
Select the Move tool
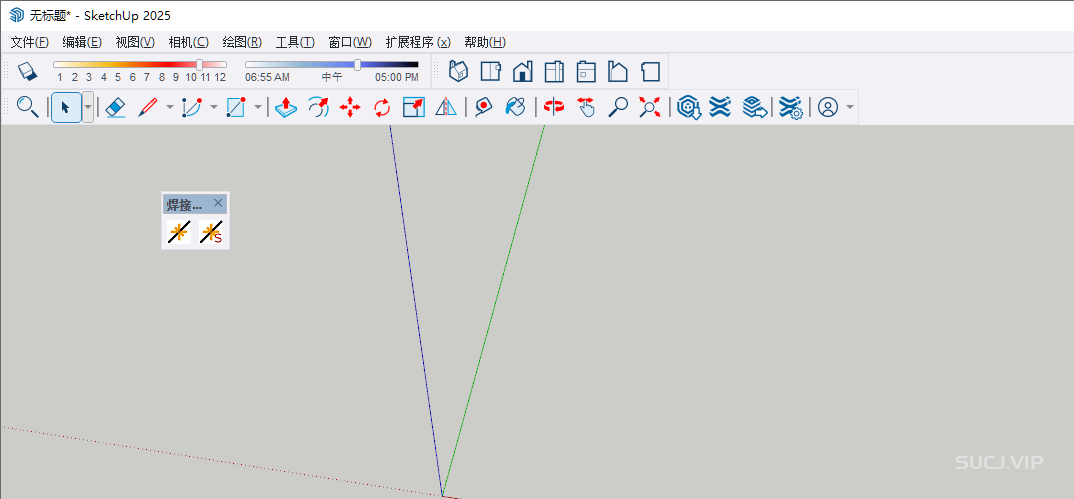click(x=350, y=107)
